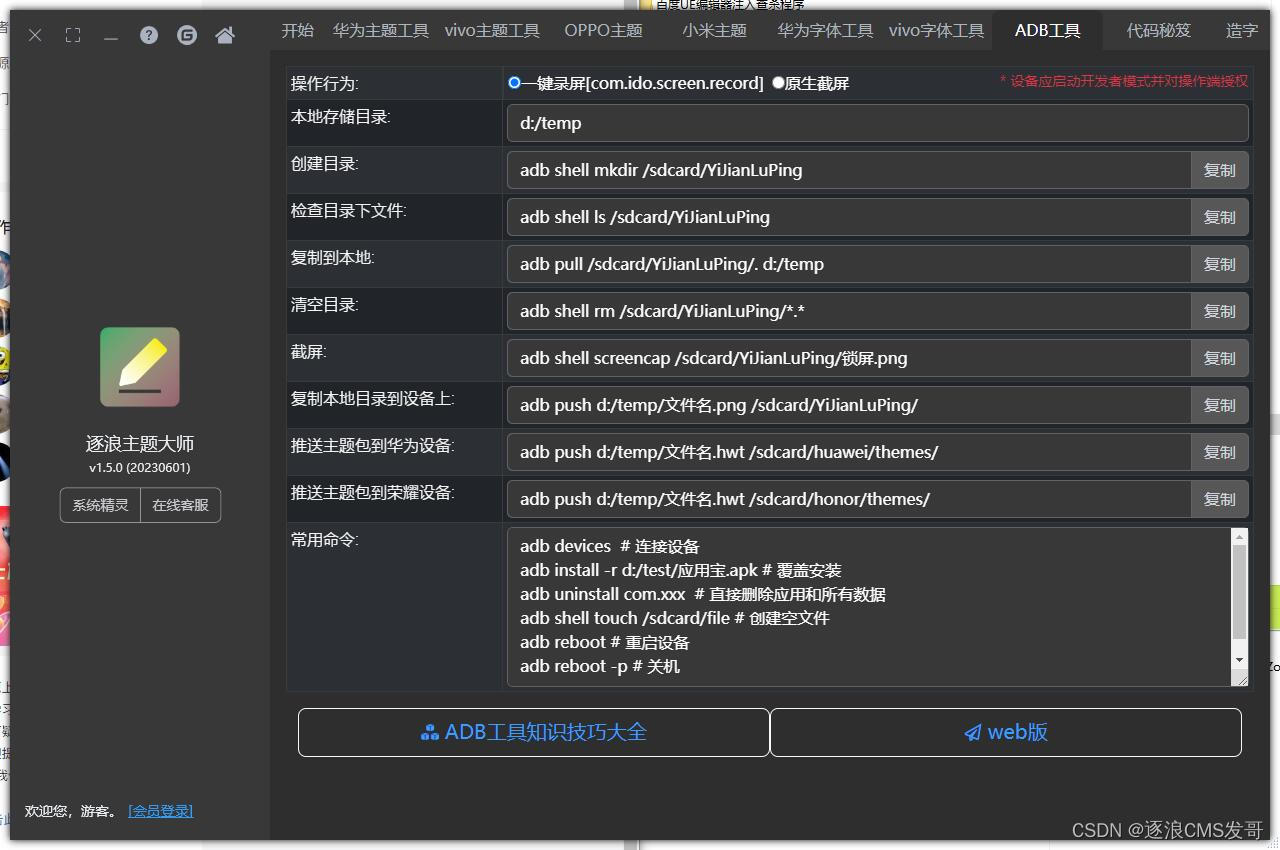Switch to the 开始 tab

click(x=297, y=30)
